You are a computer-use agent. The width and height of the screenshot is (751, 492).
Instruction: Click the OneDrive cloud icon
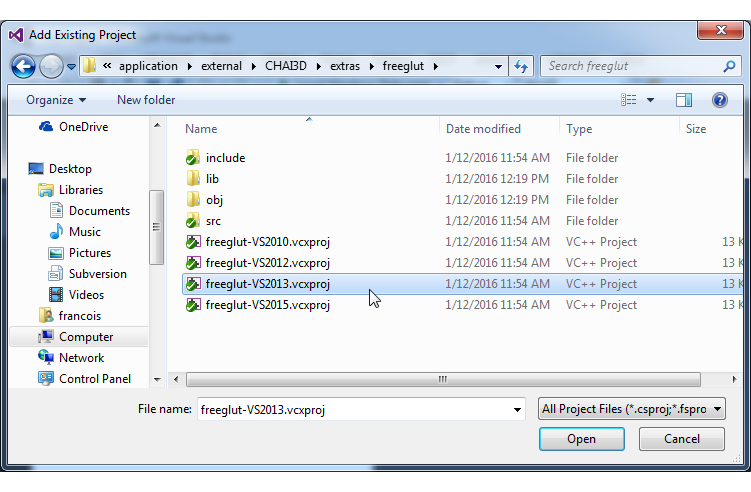tap(46, 127)
